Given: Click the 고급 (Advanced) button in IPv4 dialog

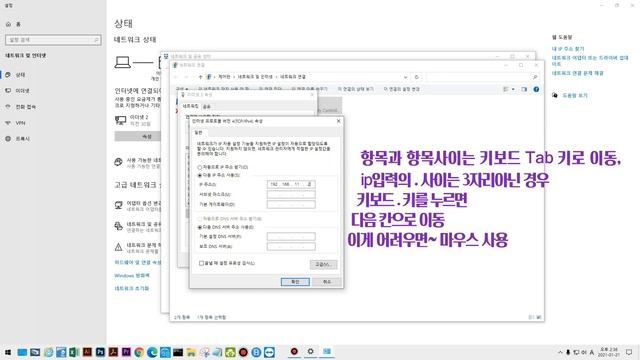Looking at the screenshot, I should click(x=323, y=264).
